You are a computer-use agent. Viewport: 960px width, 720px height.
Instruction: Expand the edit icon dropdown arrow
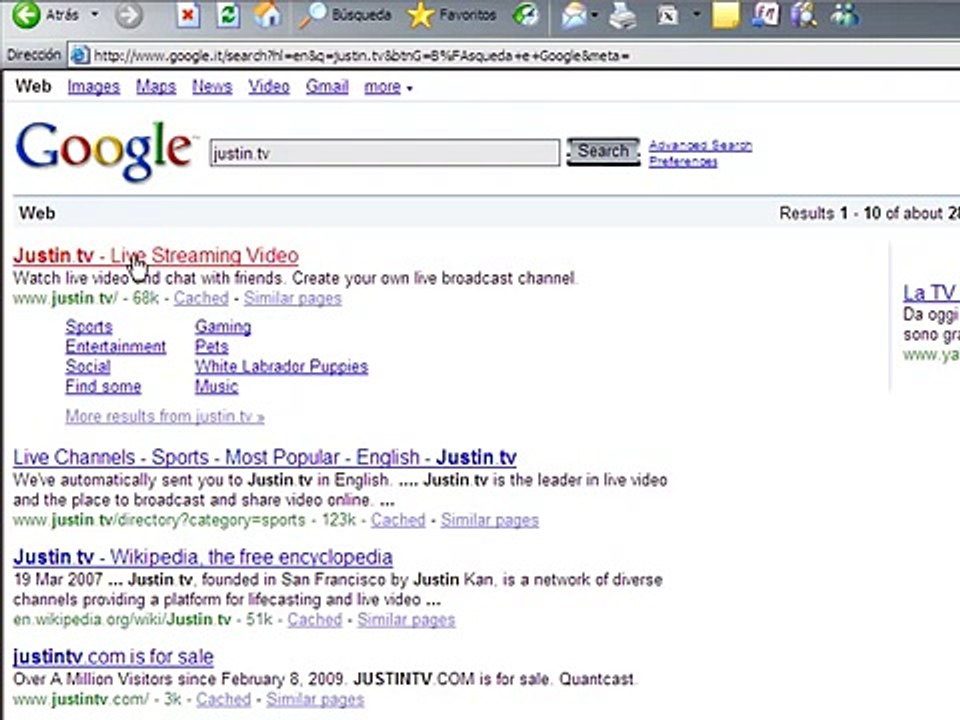point(696,14)
